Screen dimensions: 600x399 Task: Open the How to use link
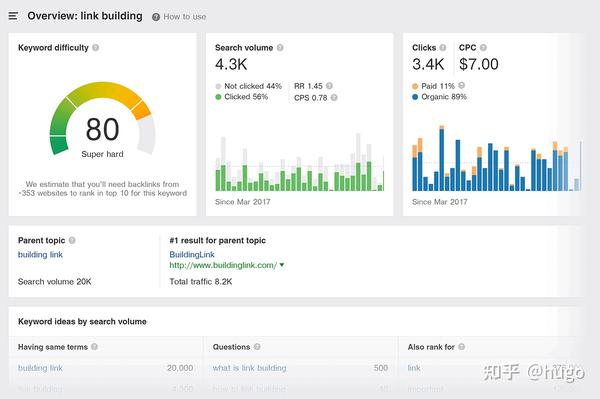pos(185,17)
